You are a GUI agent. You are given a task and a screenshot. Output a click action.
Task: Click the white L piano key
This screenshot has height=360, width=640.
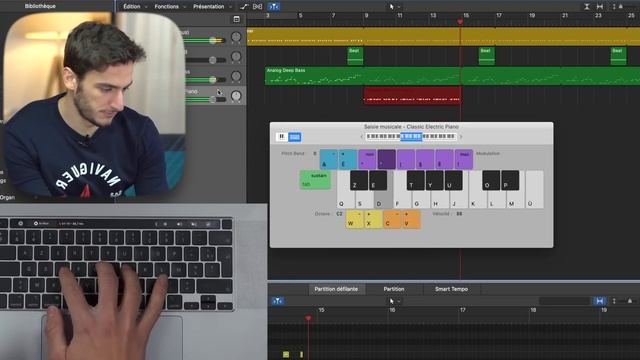[x=496, y=200]
